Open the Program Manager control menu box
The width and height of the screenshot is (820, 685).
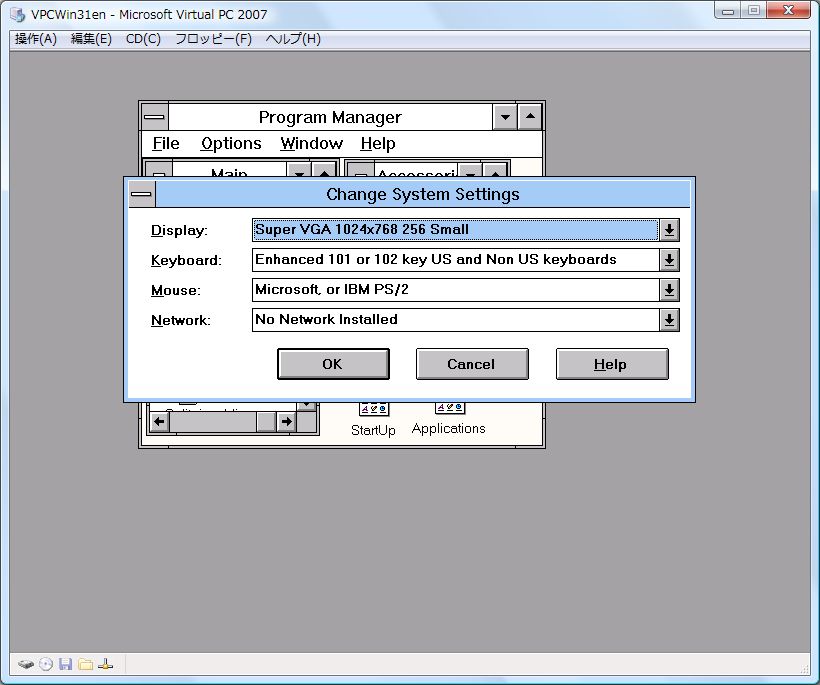tap(154, 117)
